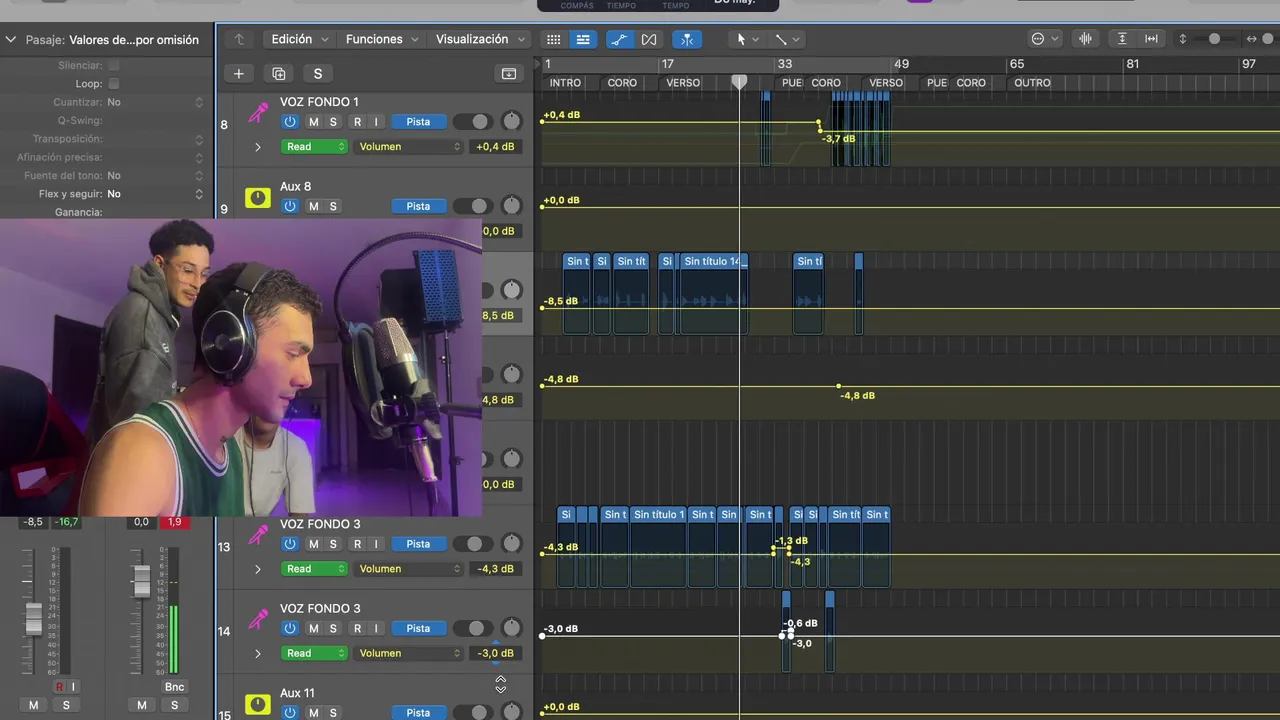1280x720 pixels.
Task: Click the vertical auto zoom icon
Action: [1122, 39]
